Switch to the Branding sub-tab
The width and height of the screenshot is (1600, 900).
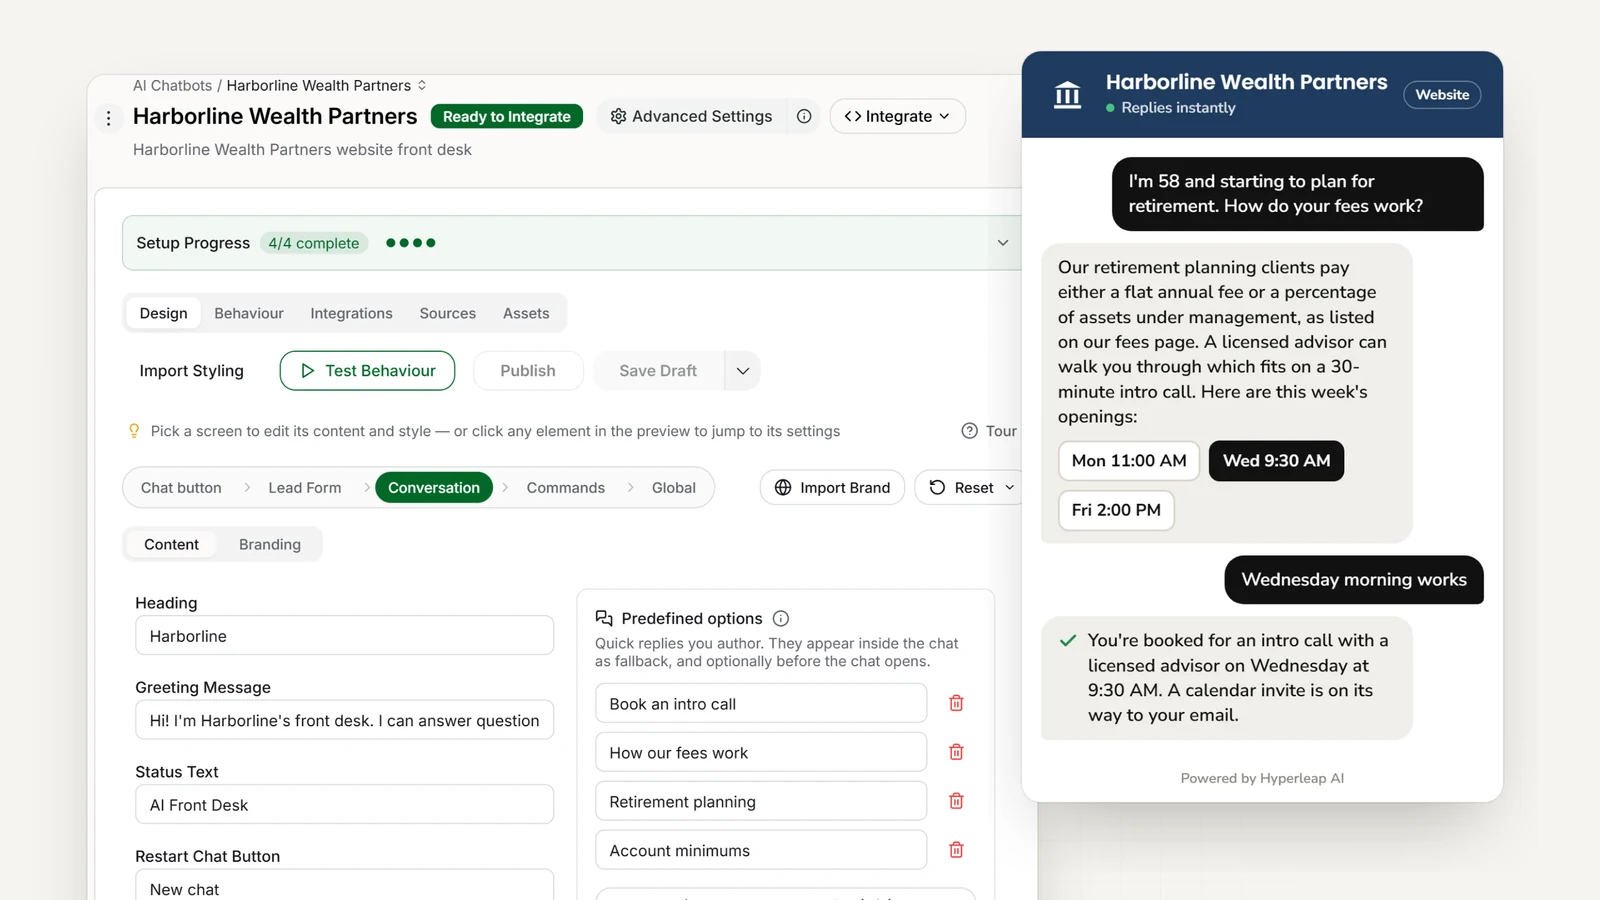point(270,544)
